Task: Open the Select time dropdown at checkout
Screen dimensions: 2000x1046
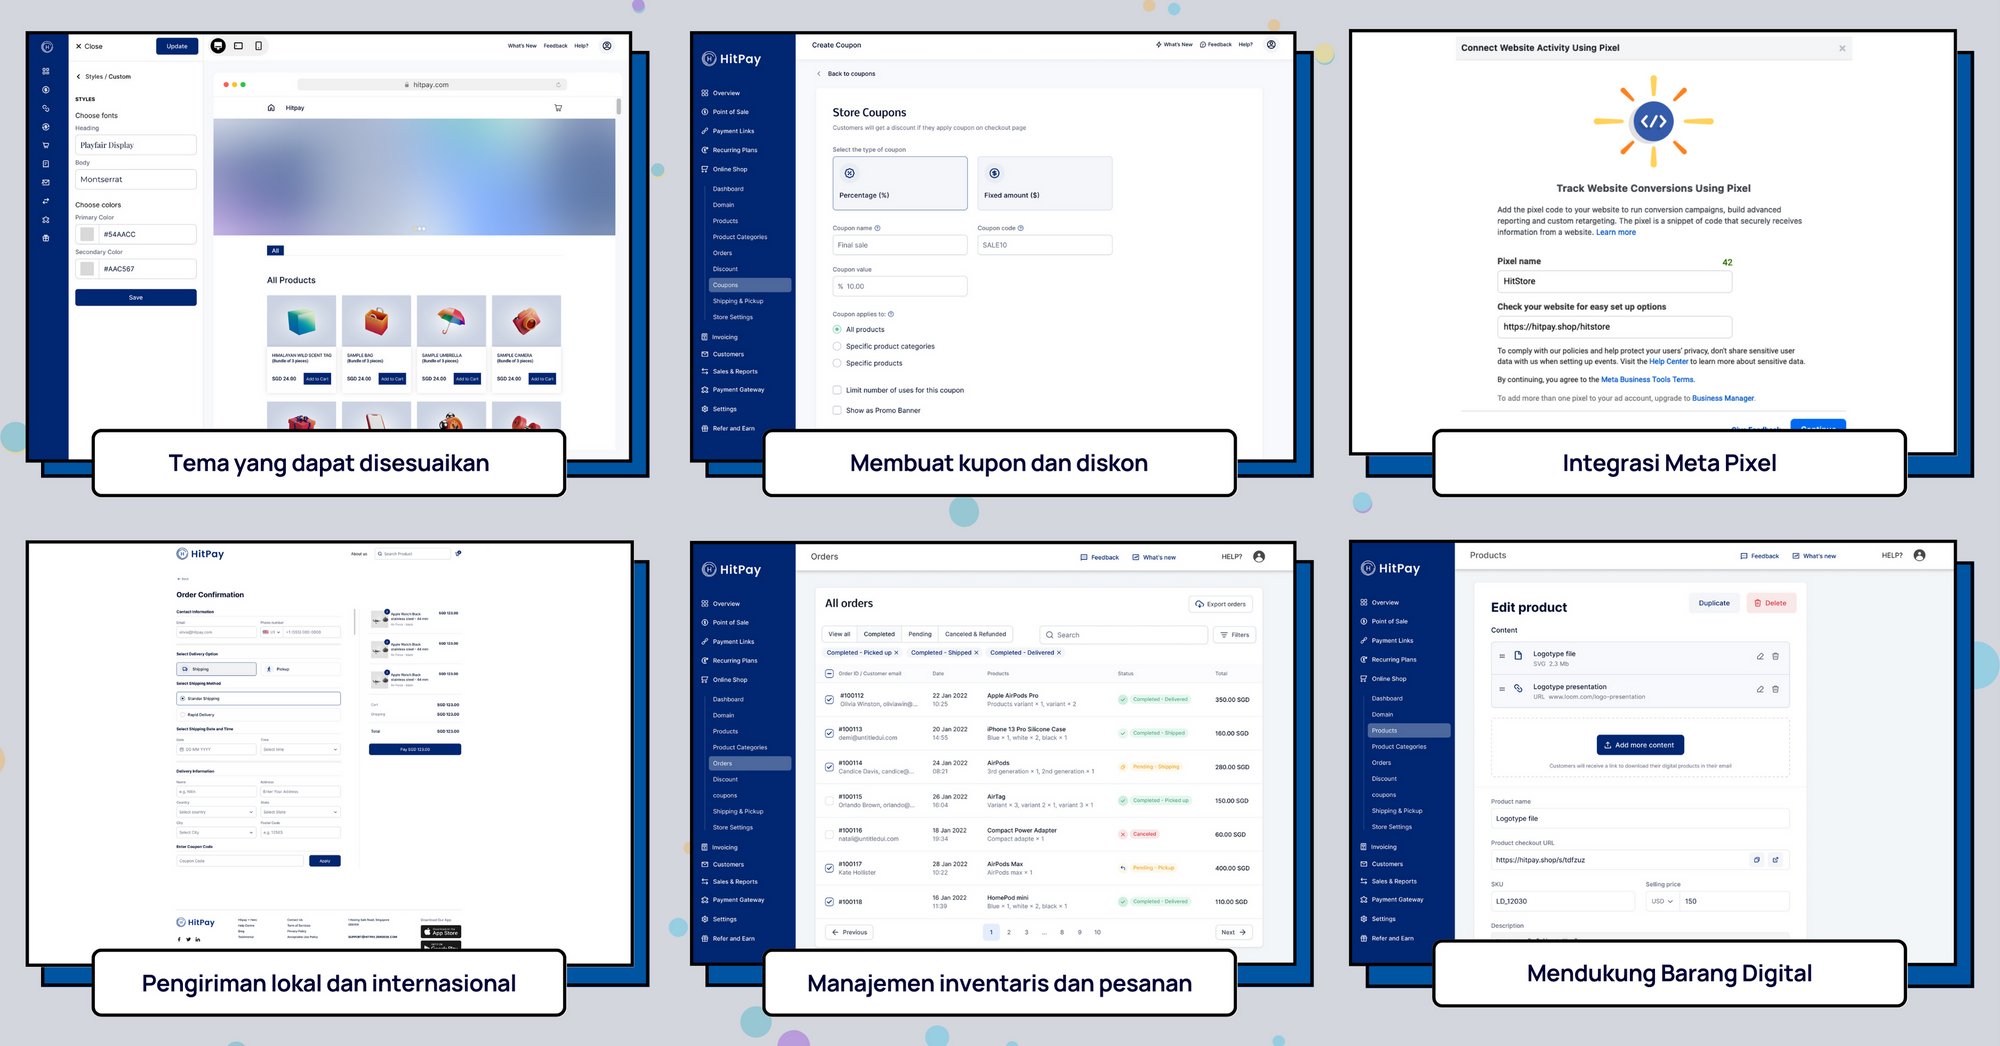Action: click(x=300, y=749)
